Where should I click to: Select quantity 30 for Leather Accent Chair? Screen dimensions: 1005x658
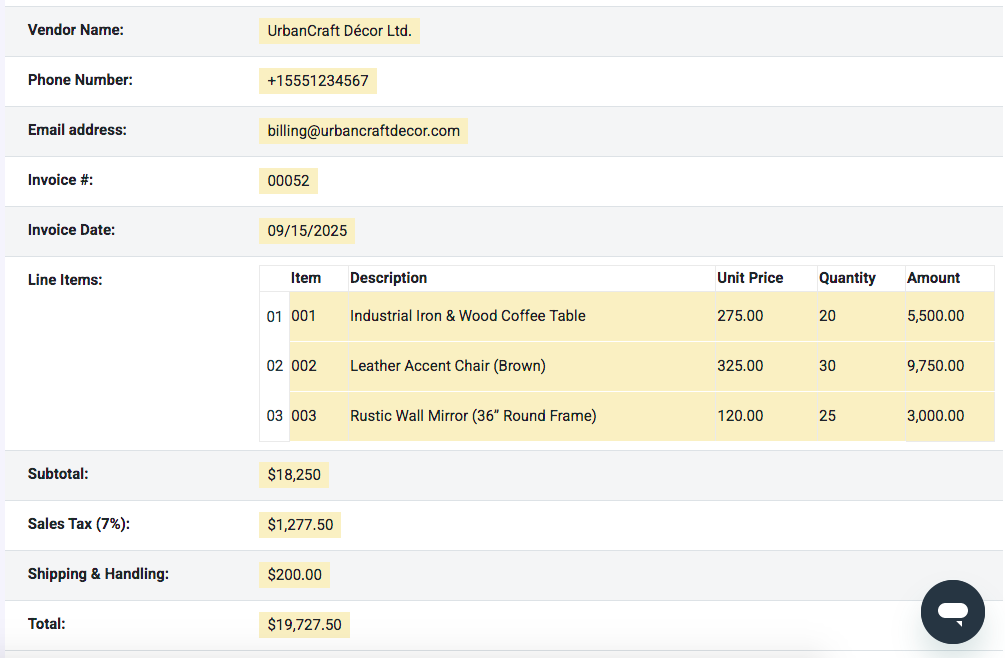point(827,365)
